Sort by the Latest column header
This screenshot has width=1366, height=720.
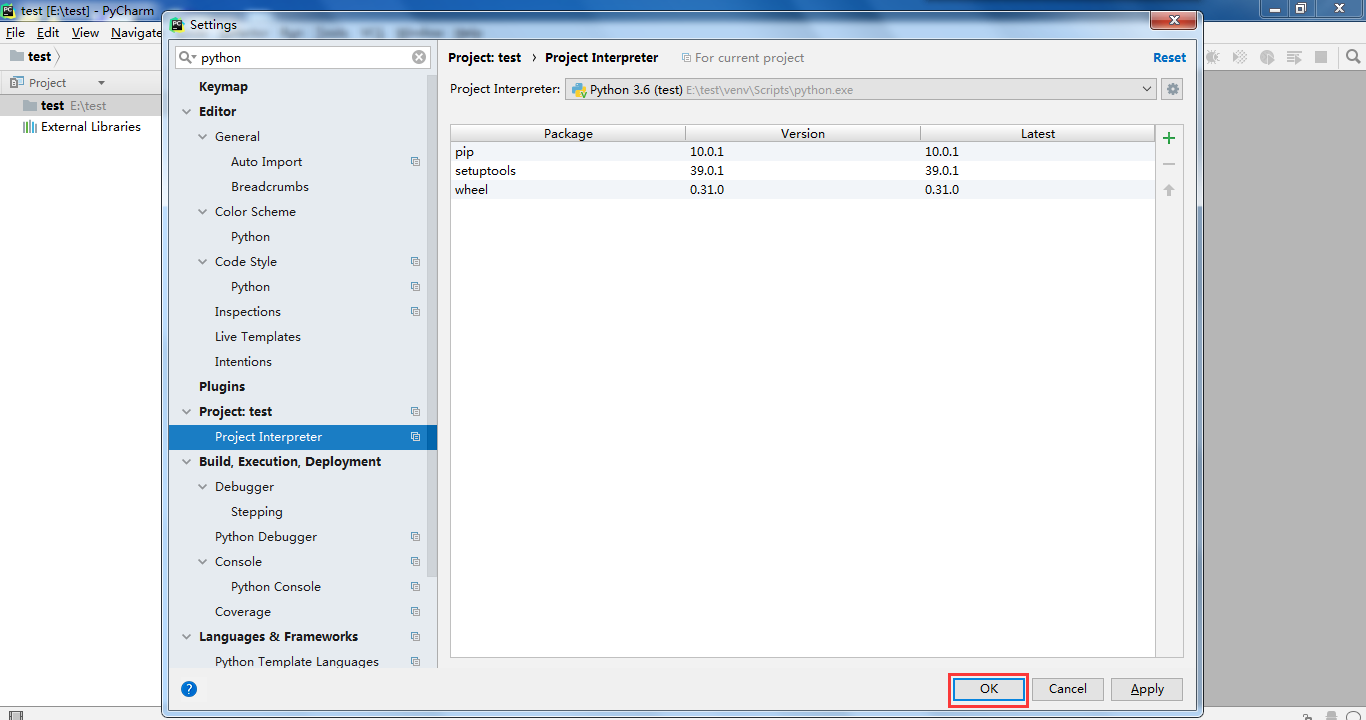click(x=1037, y=133)
